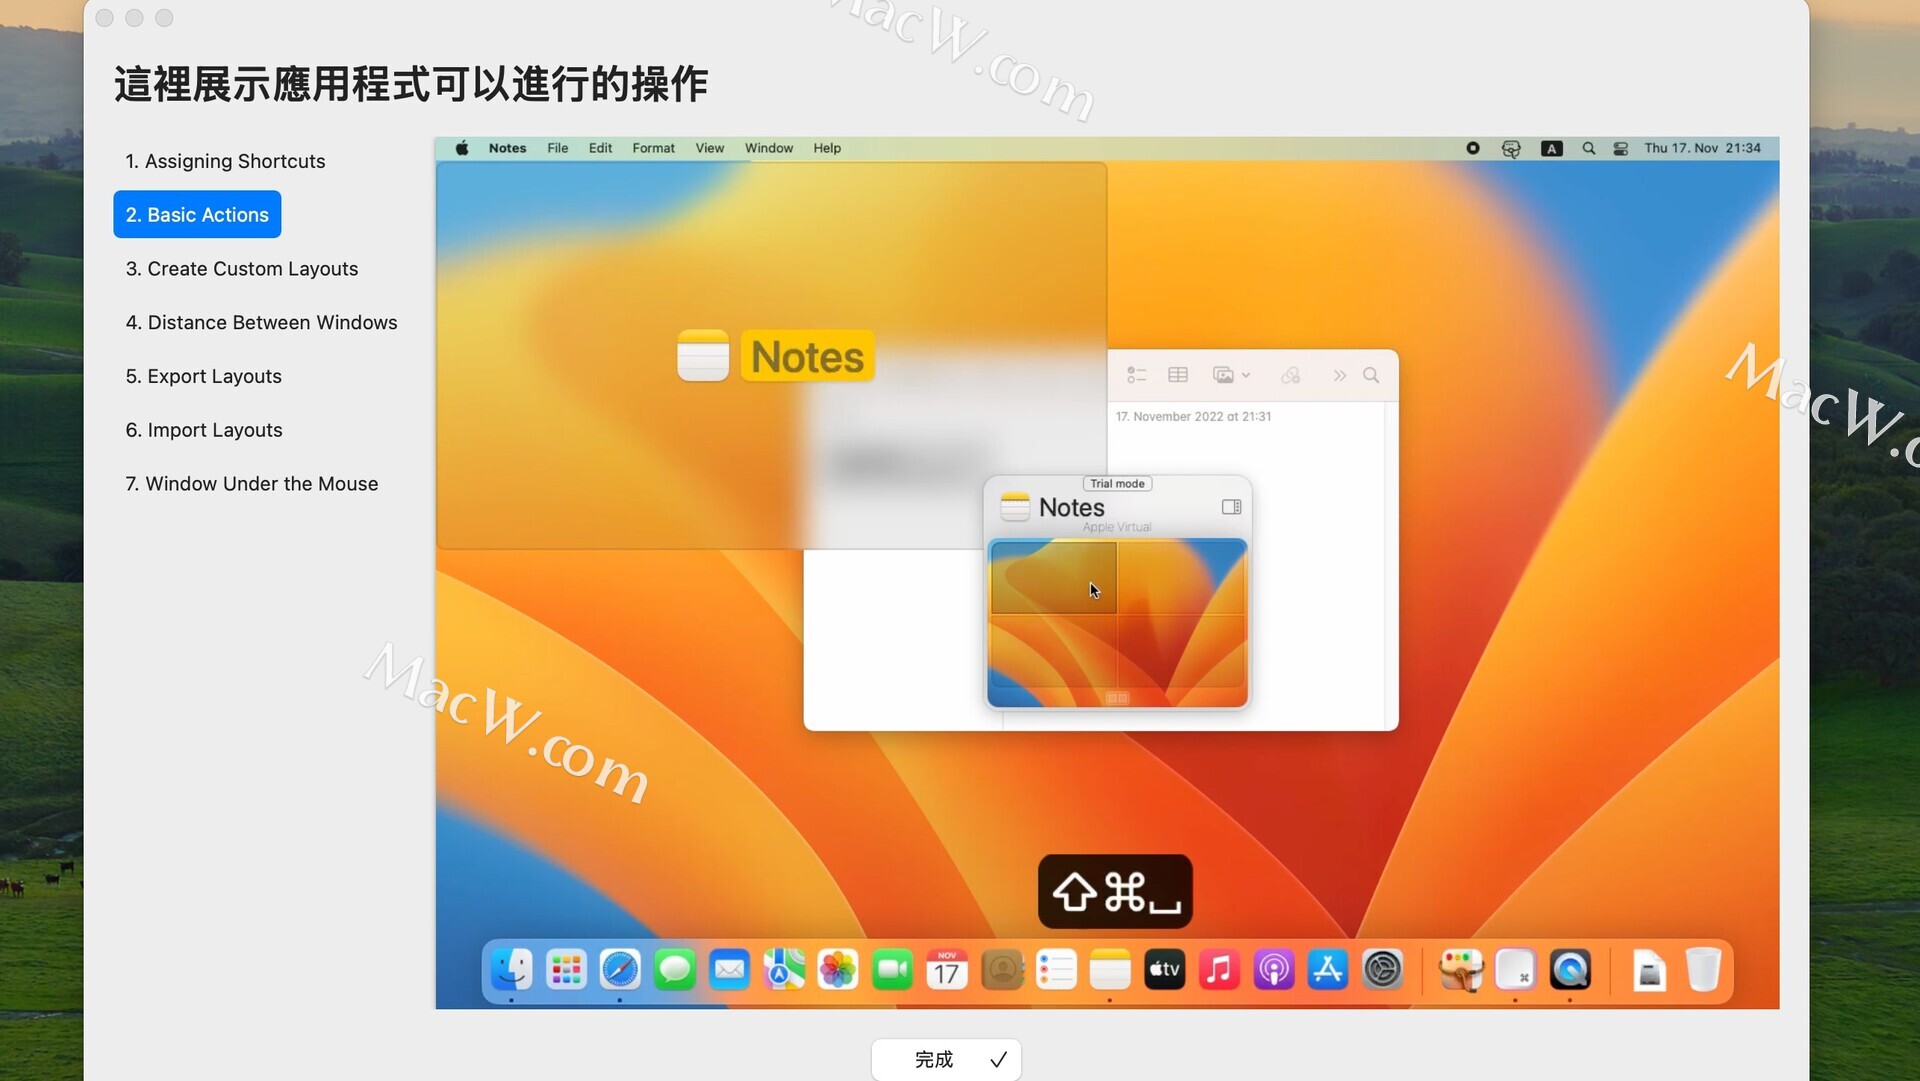Open the View menu
This screenshot has width=1920, height=1081.
[x=709, y=148]
